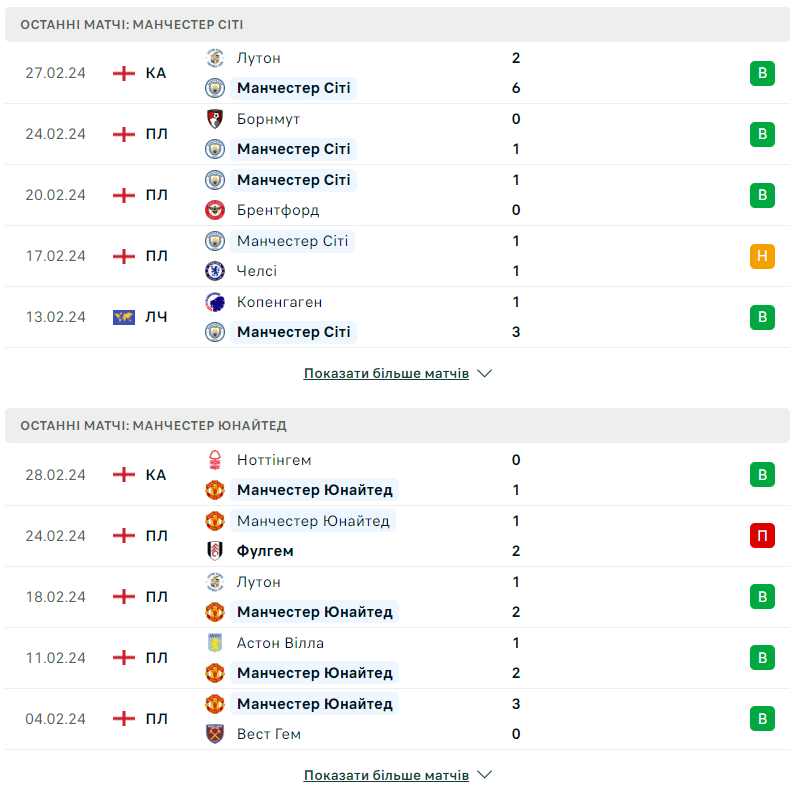Click the red 'П' loss badge

pyautogui.click(x=762, y=535)
